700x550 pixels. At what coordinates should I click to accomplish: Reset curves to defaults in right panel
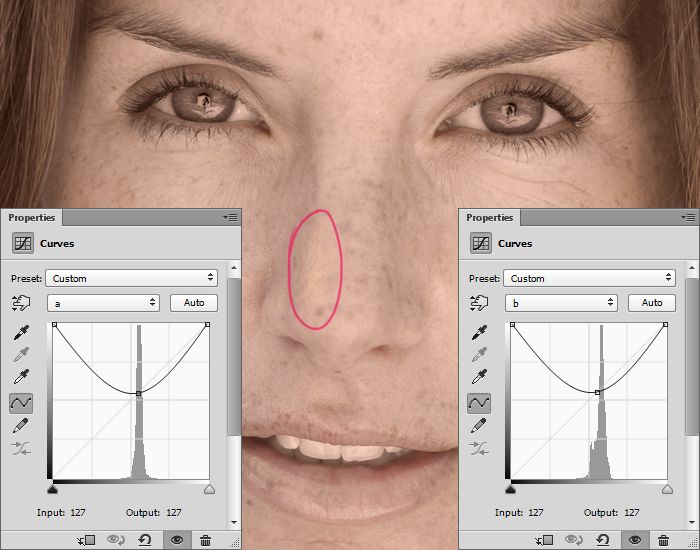point(604,540)
